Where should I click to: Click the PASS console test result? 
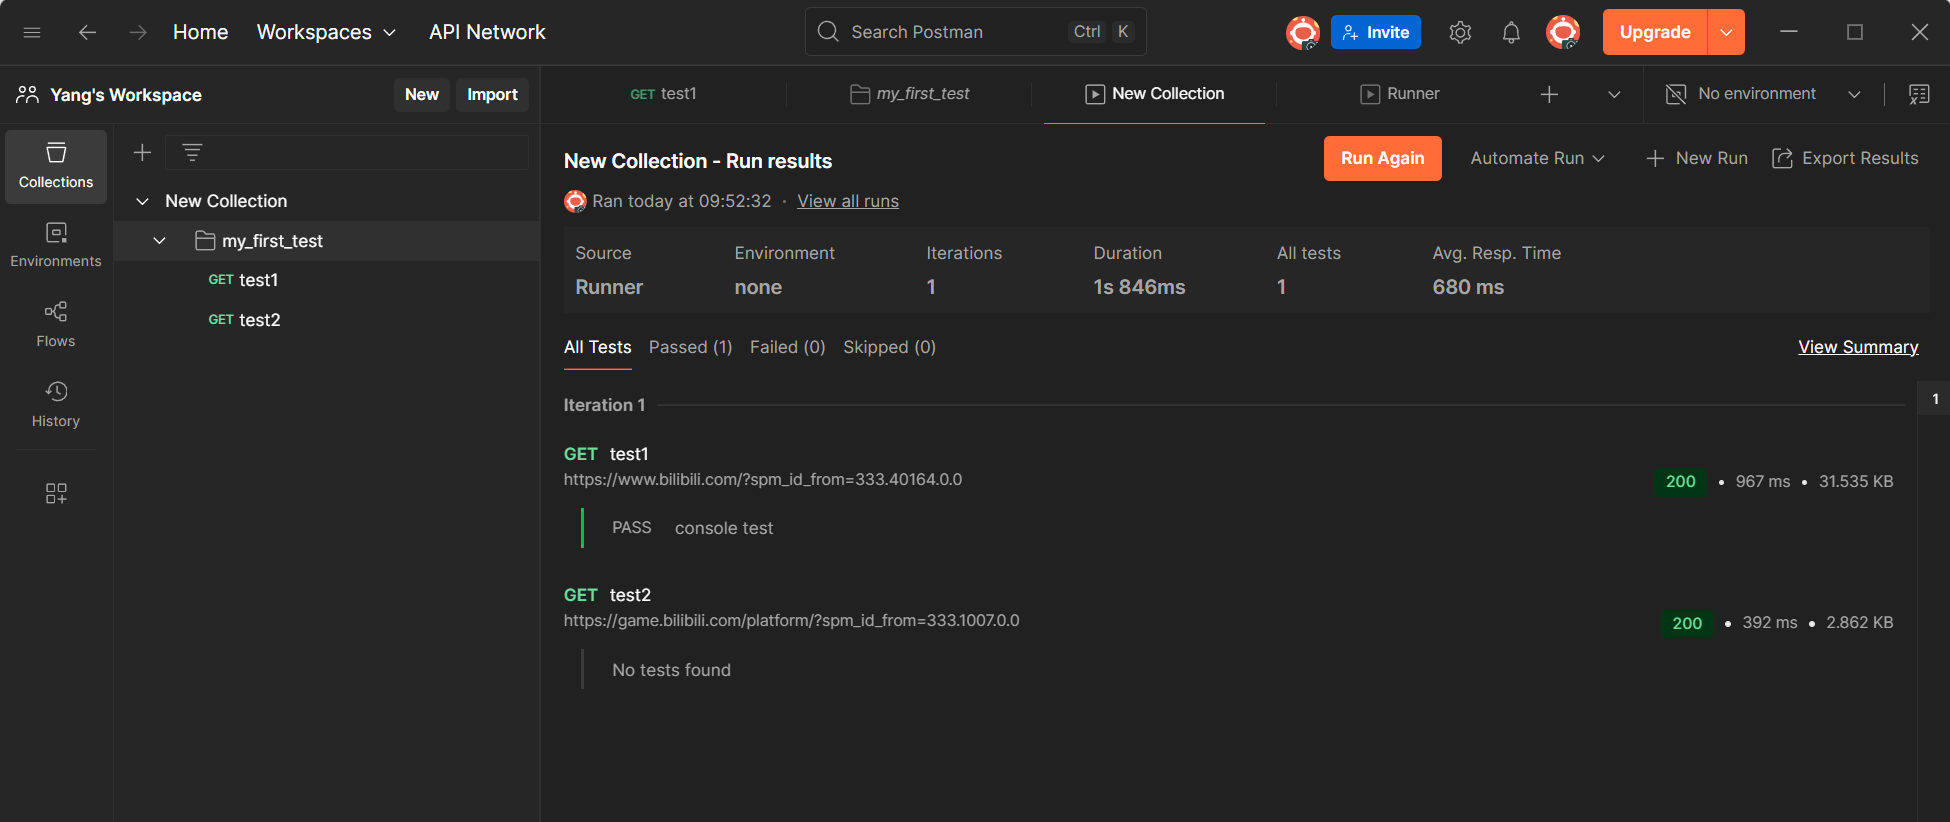692,528
